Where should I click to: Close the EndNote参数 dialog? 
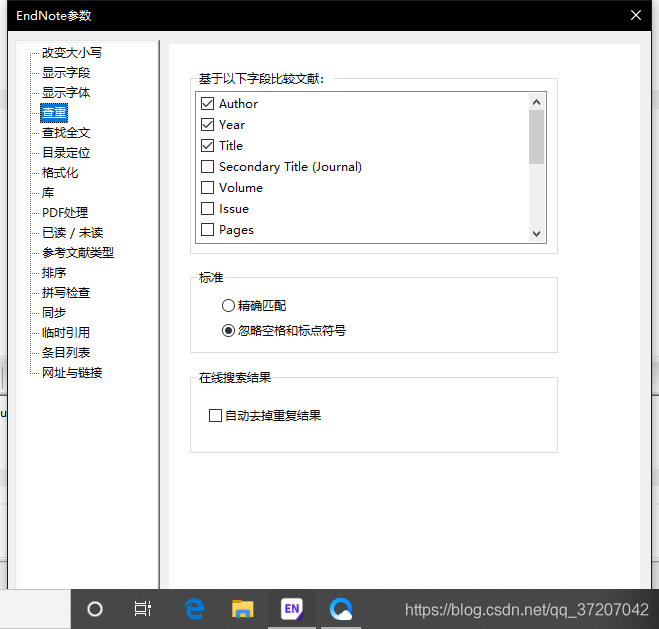point(636,15)
